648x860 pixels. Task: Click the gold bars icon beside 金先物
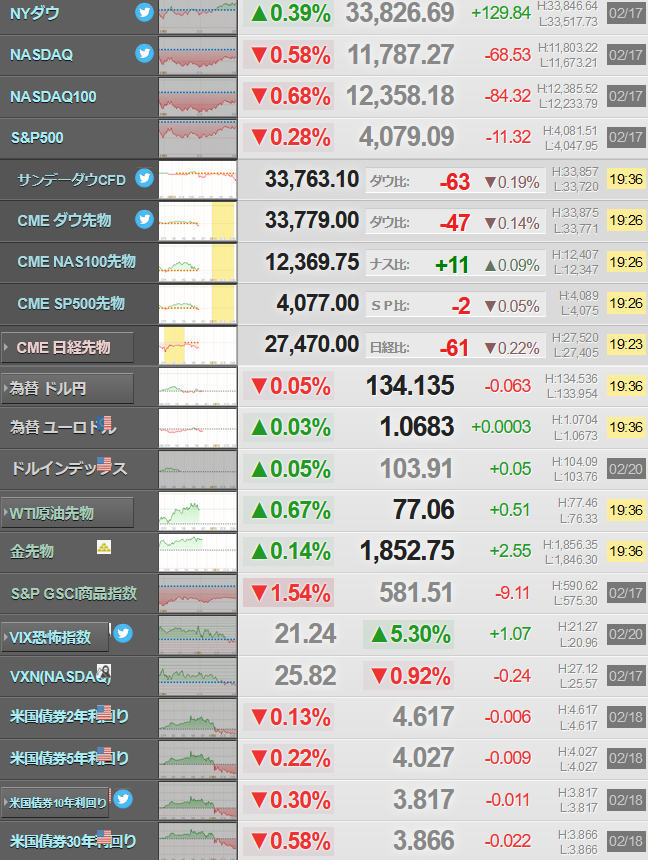104,547
